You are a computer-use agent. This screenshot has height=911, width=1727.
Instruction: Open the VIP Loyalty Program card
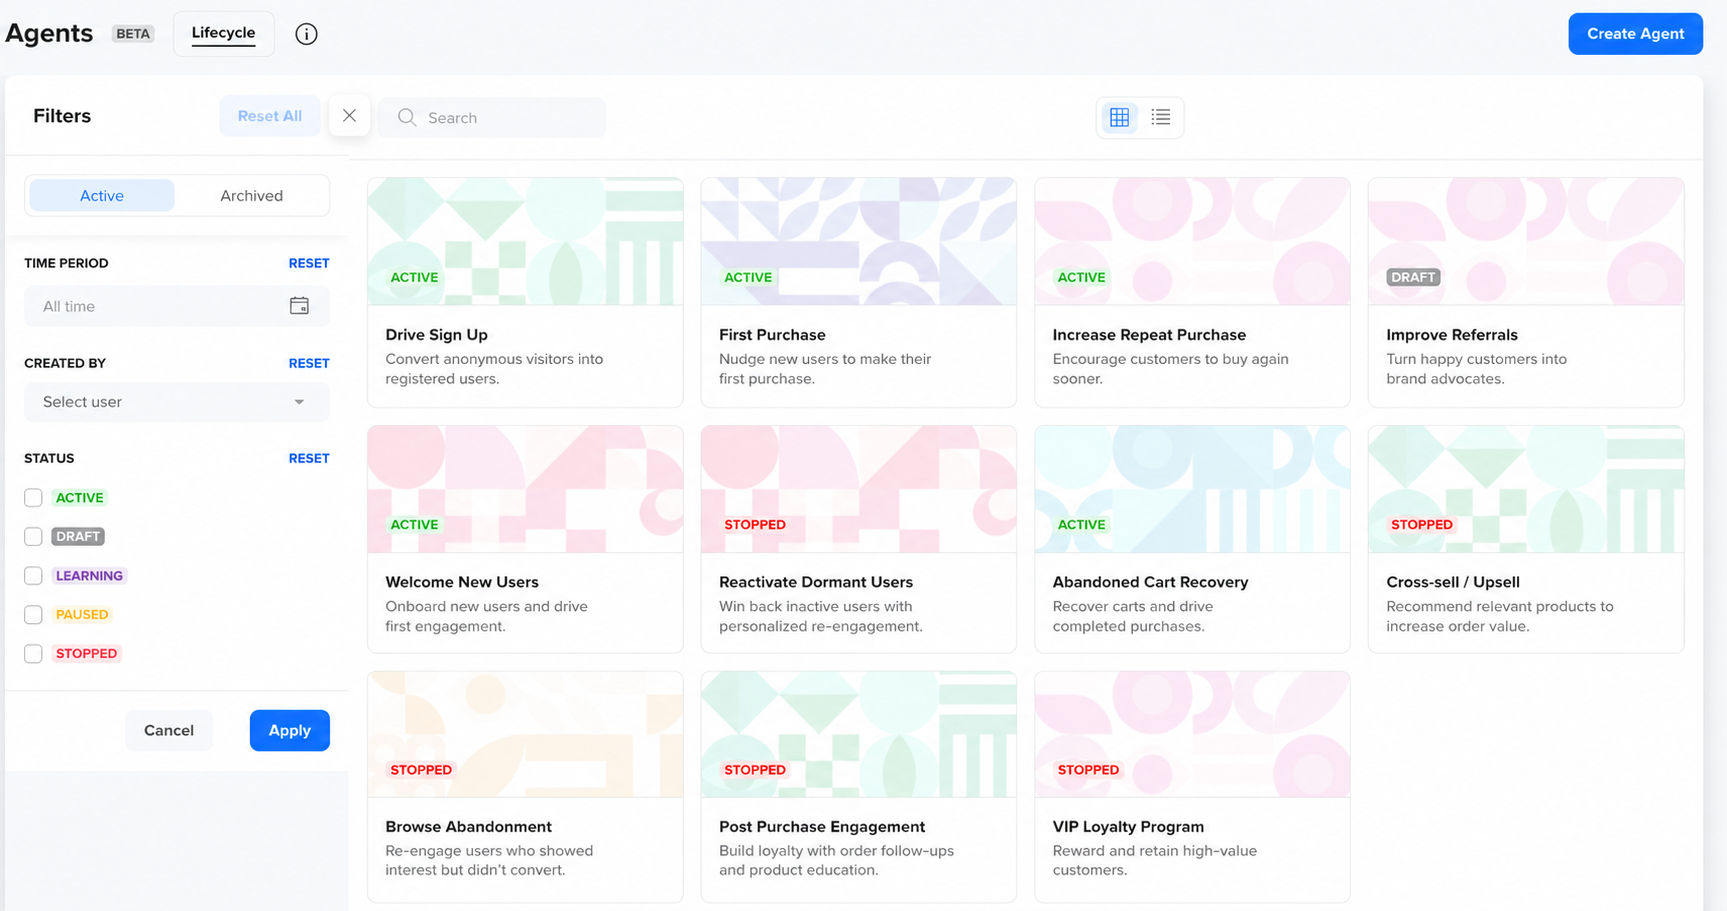click(1192, 787)
